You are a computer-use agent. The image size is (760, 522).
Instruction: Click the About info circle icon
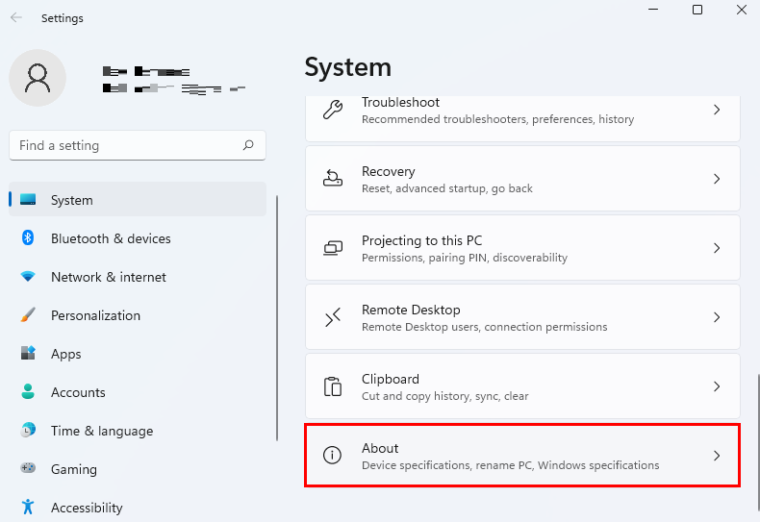[332, 455]
